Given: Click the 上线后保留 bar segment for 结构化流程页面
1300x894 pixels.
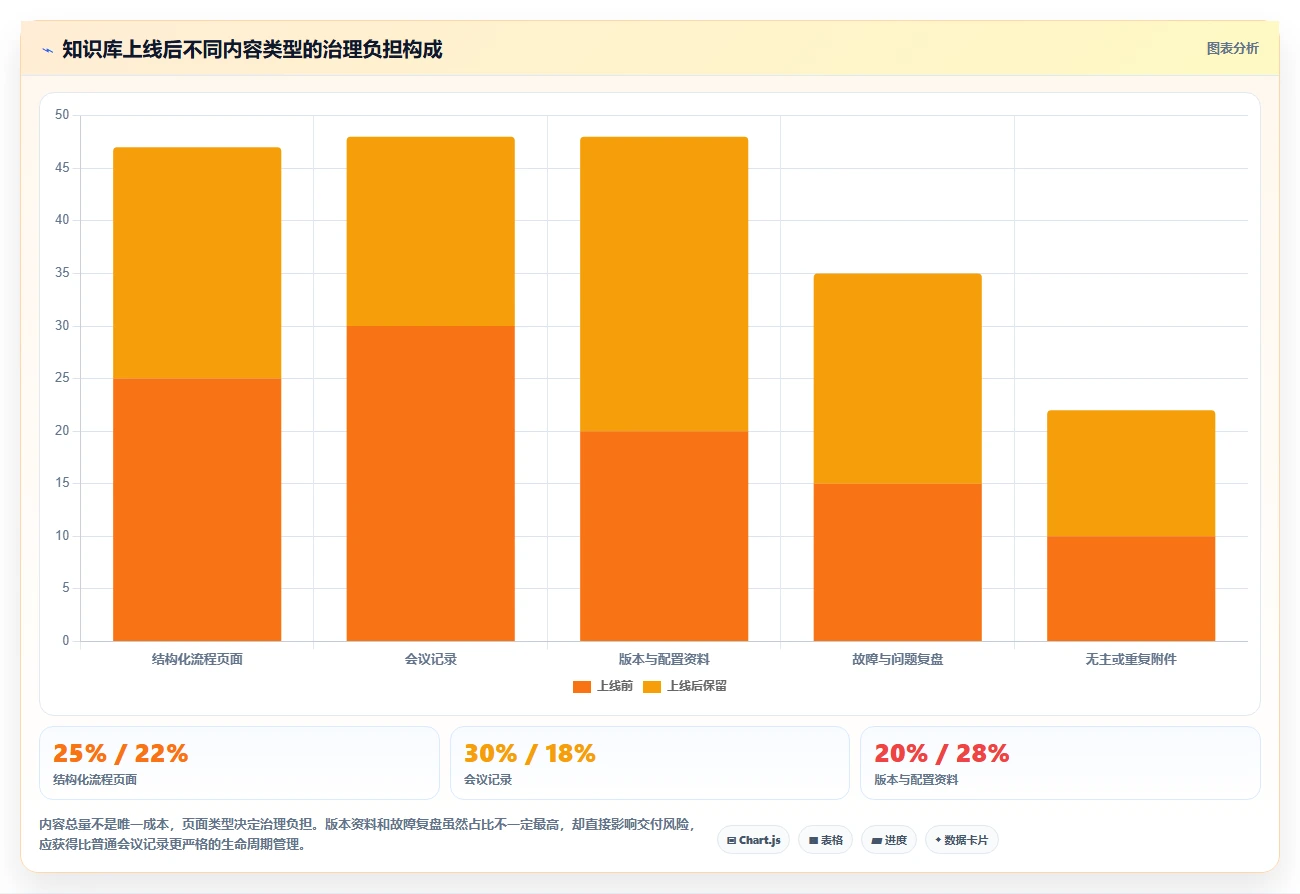Looking at the screenshot, I should tap(197, 263).
